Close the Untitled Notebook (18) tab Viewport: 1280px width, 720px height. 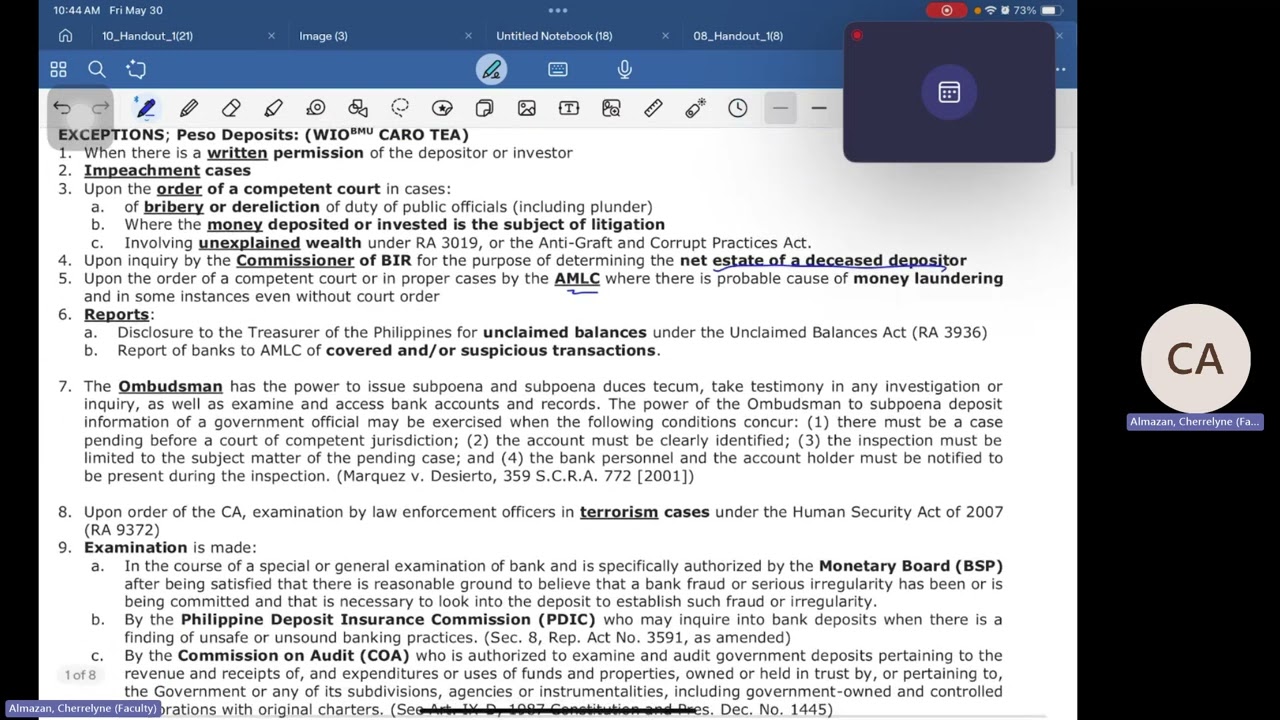tap(666, 36)
